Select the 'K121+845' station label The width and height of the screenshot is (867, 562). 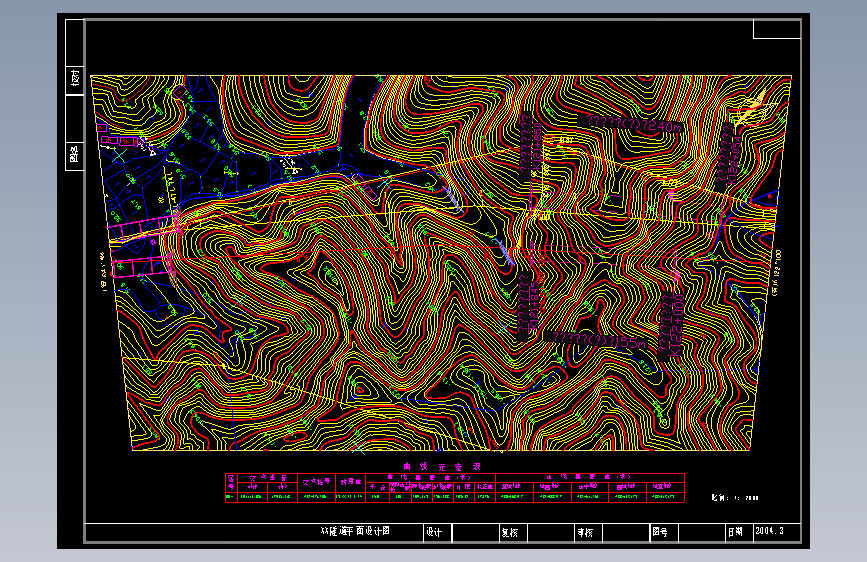(x=534, y=307)
